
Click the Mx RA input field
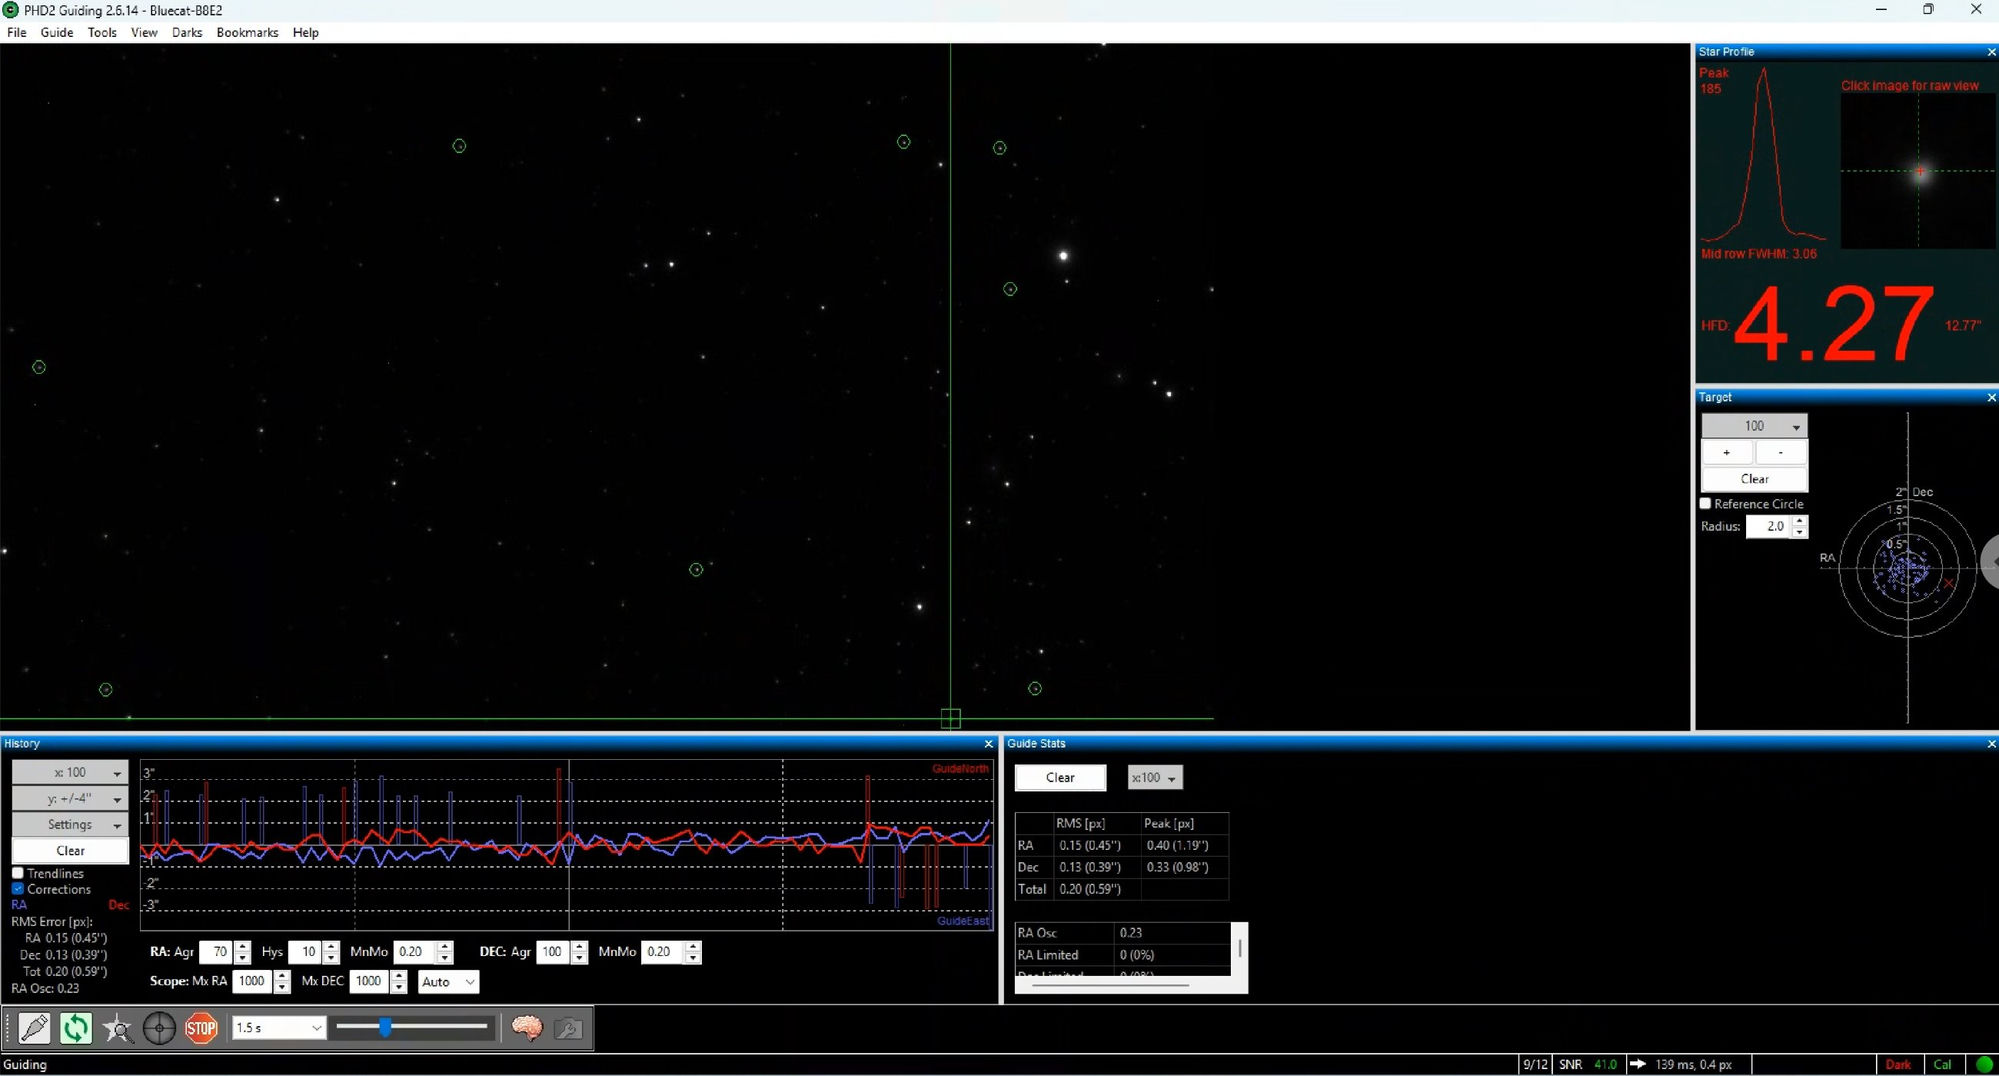(253, 982)
